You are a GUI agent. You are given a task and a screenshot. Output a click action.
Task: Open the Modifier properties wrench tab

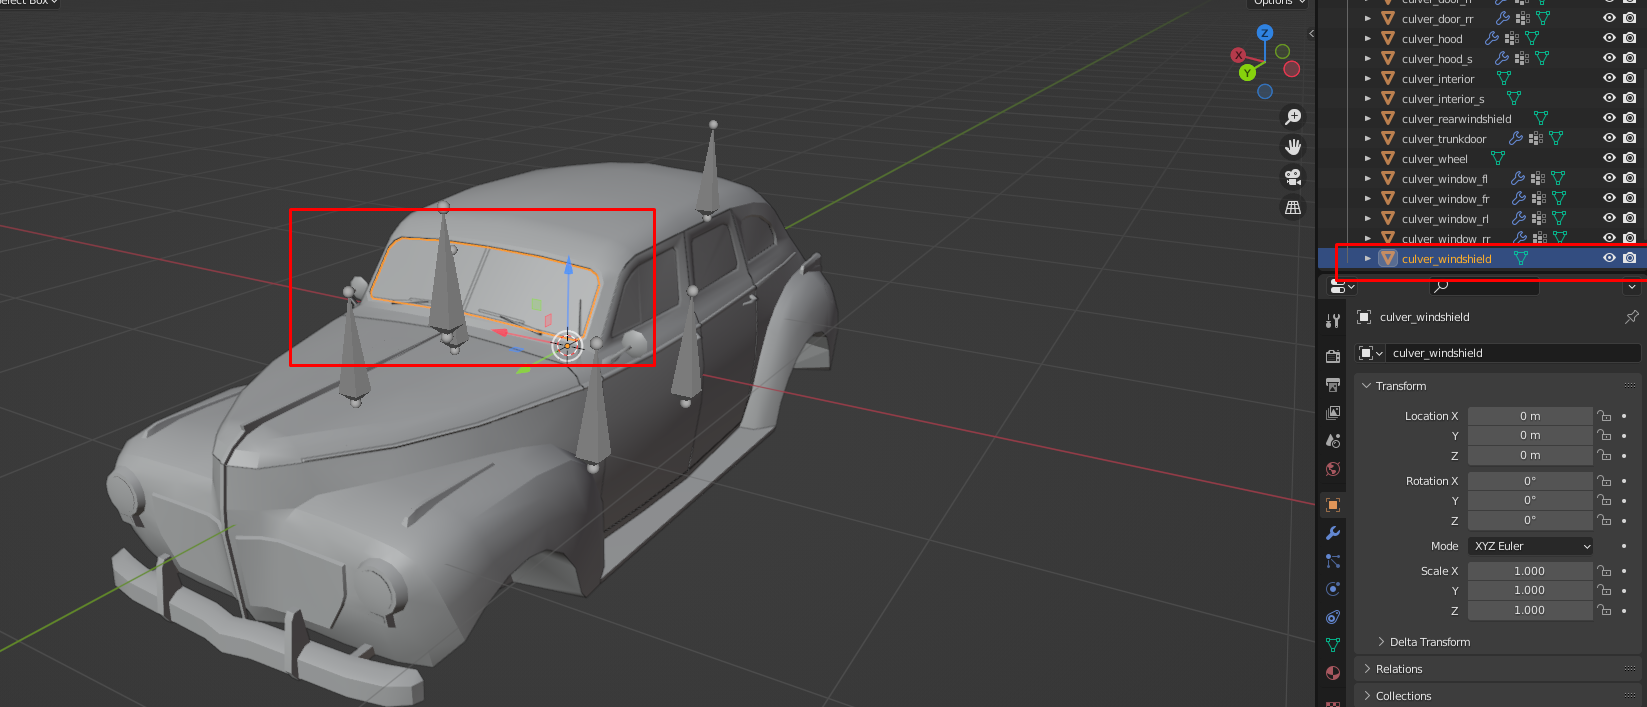pos(1333,533)
